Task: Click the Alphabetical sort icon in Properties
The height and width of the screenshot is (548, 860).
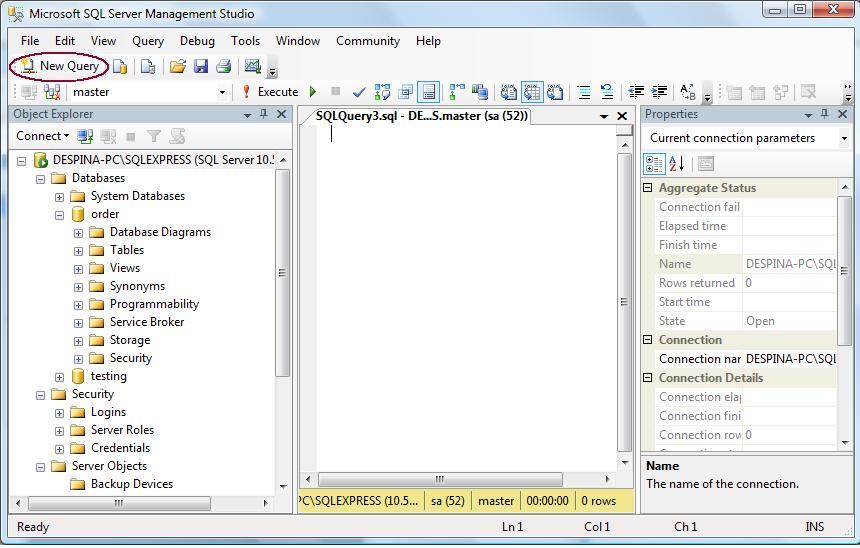Action: (677, 163)
